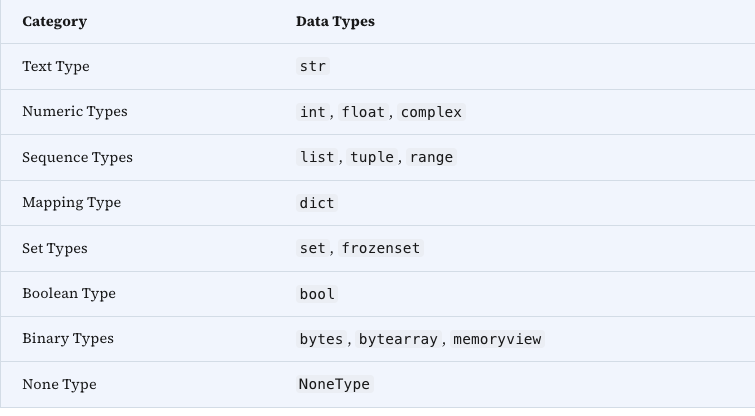Click the bool code tag
The width and height of the screenshot is (755, 416).
click(x=317, y=294)
